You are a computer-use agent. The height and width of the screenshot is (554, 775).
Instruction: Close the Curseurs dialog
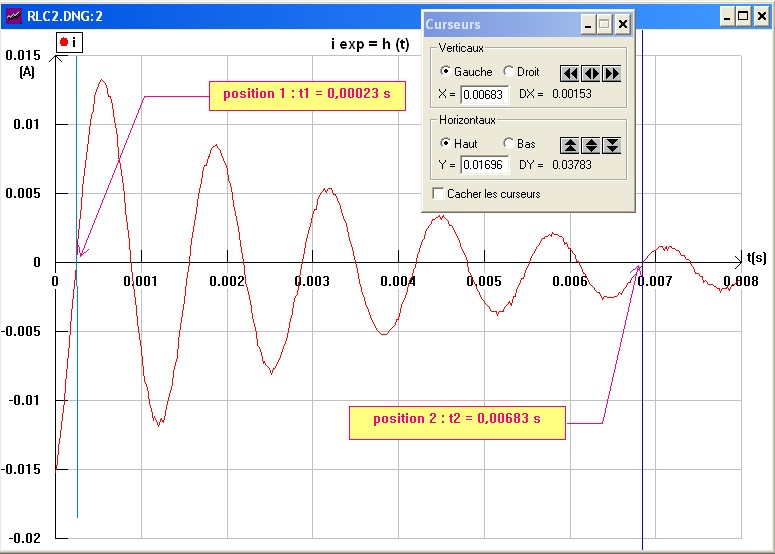622,24
